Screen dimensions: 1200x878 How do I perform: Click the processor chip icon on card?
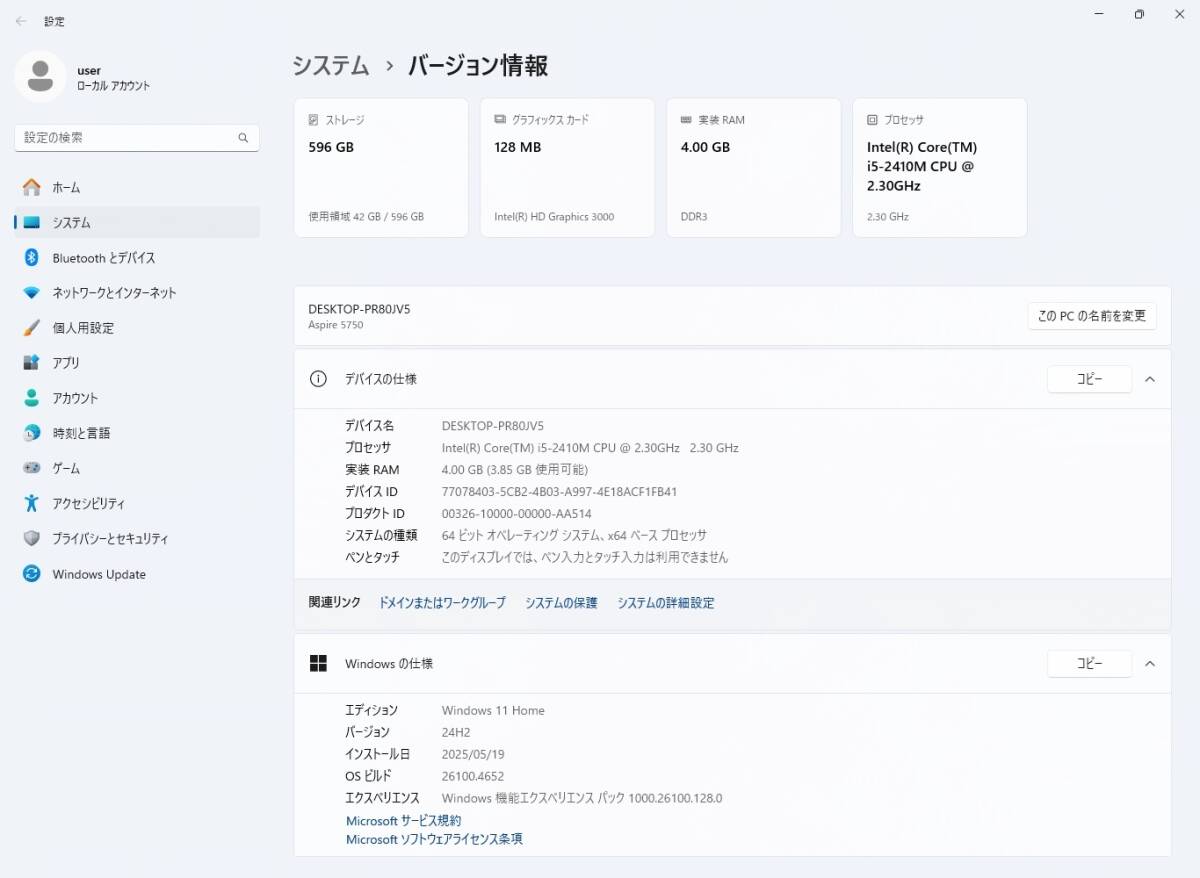(872, 120)
